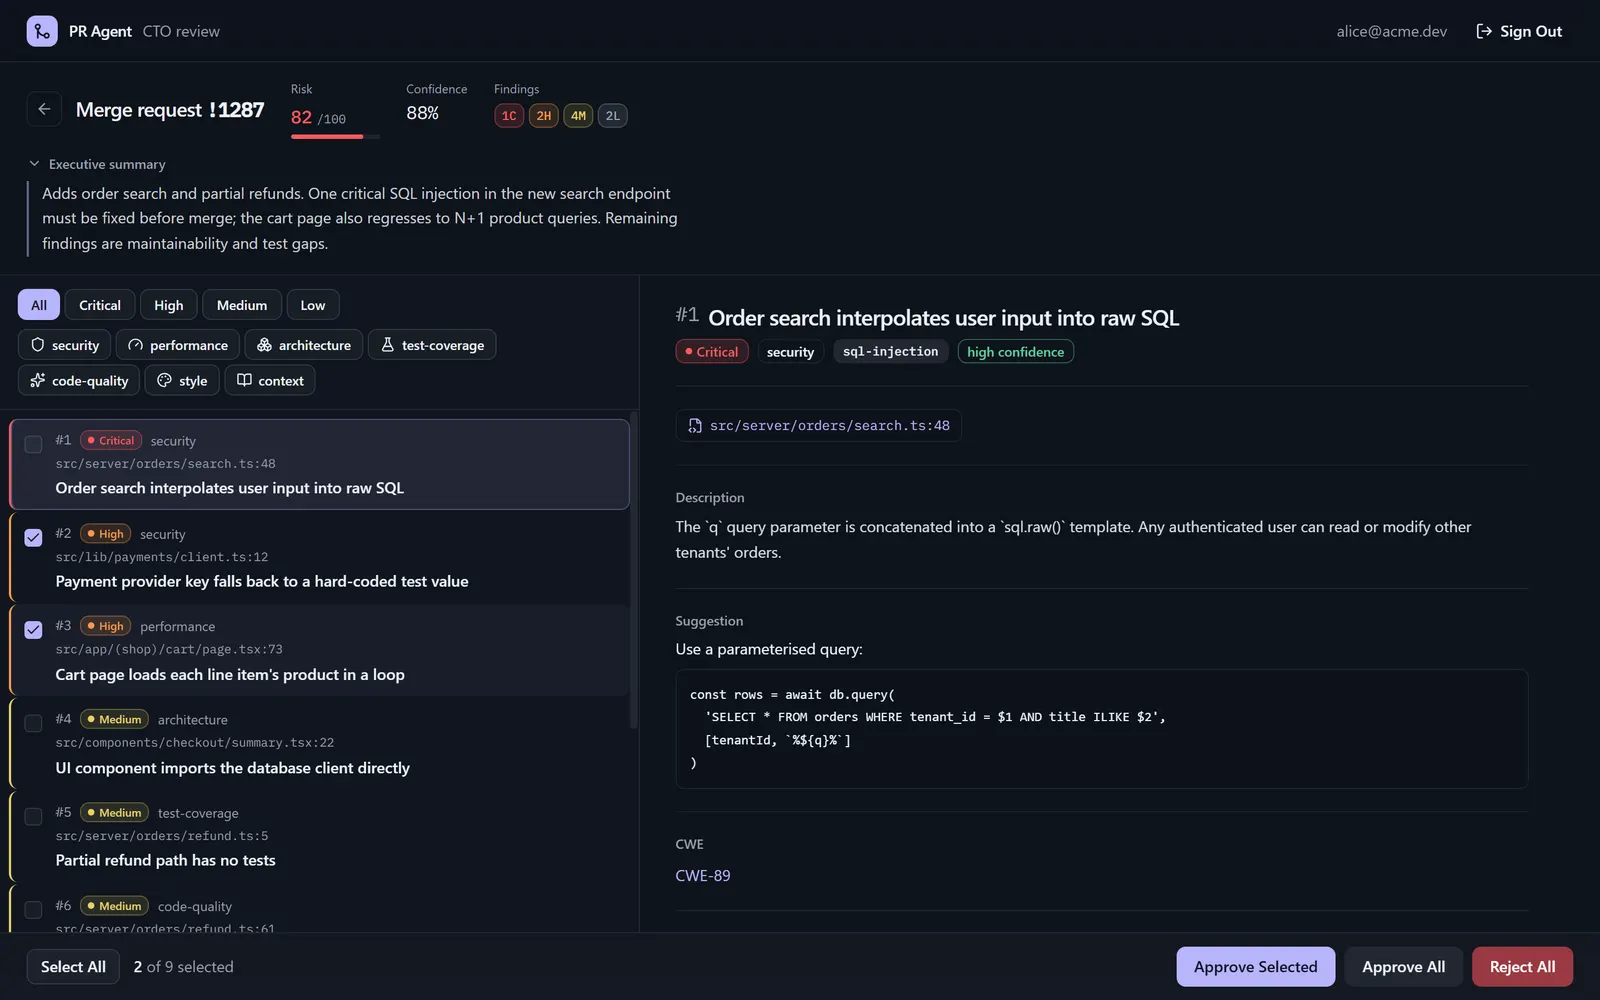
Task: Click the gauge icon on performance filter
Action: tap(136, 345)
